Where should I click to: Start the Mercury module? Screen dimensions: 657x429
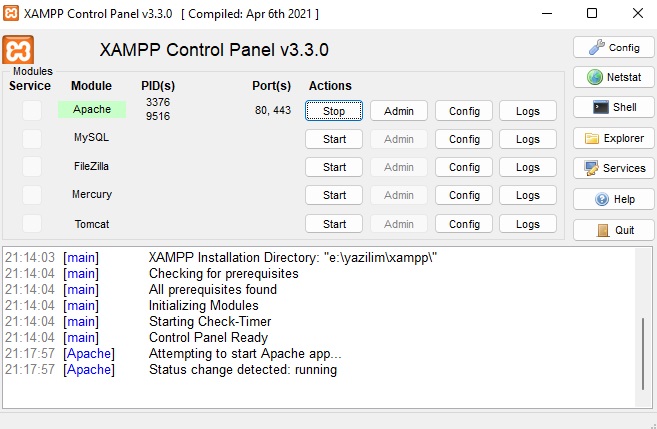click(334, 195)
